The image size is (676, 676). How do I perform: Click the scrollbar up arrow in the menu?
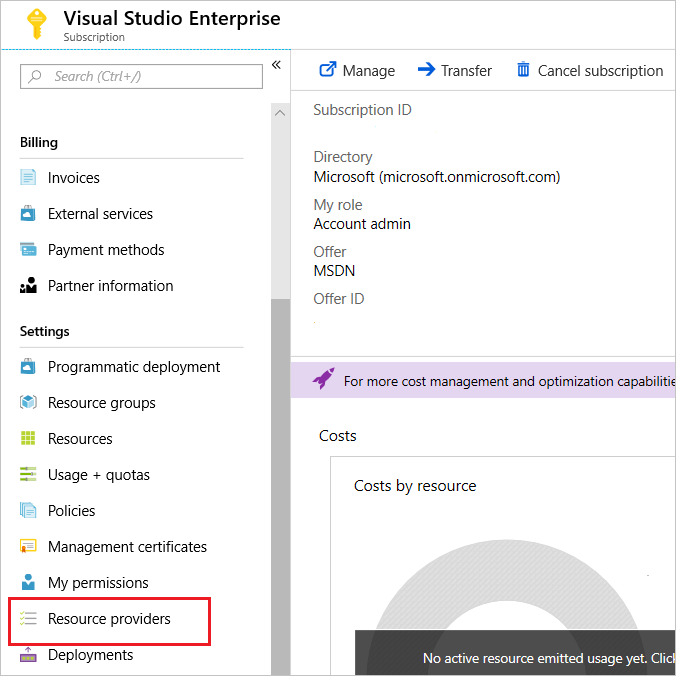(280, 113)
